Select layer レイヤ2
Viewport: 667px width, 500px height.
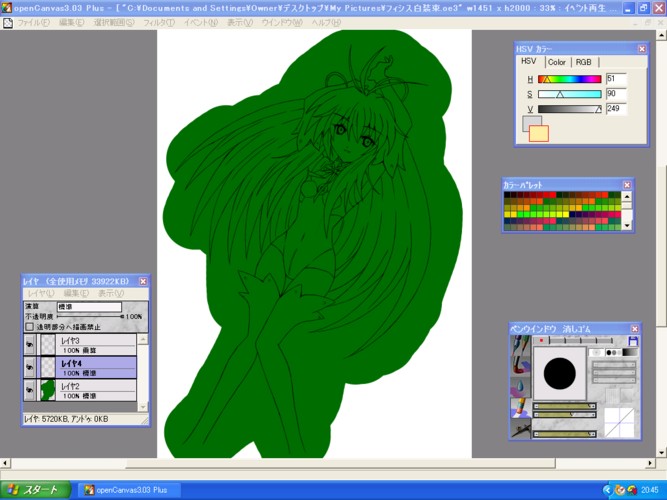(x=80, y=390)
